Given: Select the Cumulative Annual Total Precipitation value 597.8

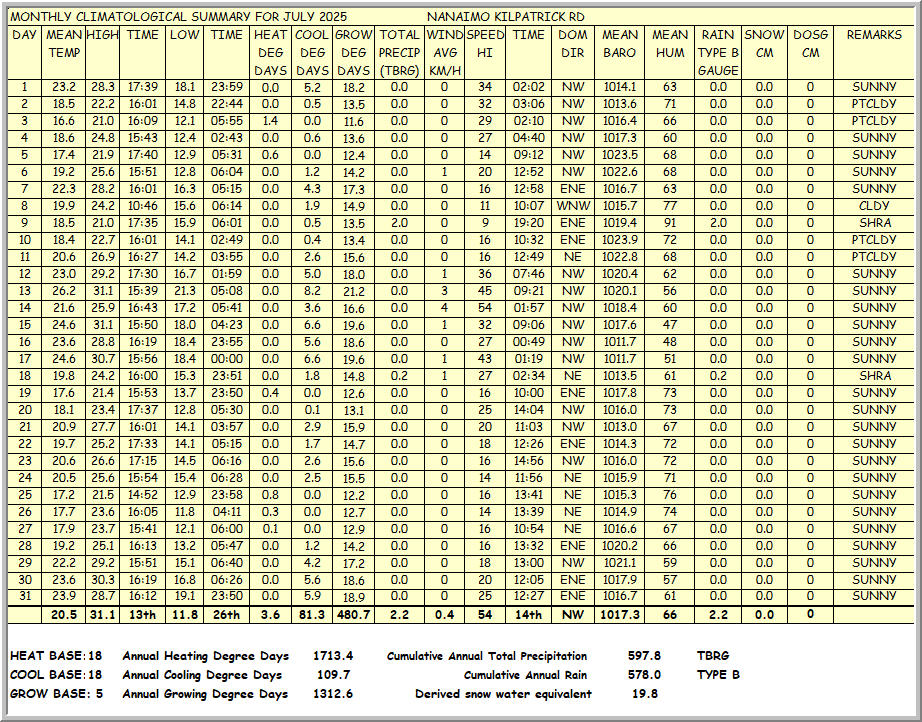Looking at the screenshot, I should [x=643, y=656].
